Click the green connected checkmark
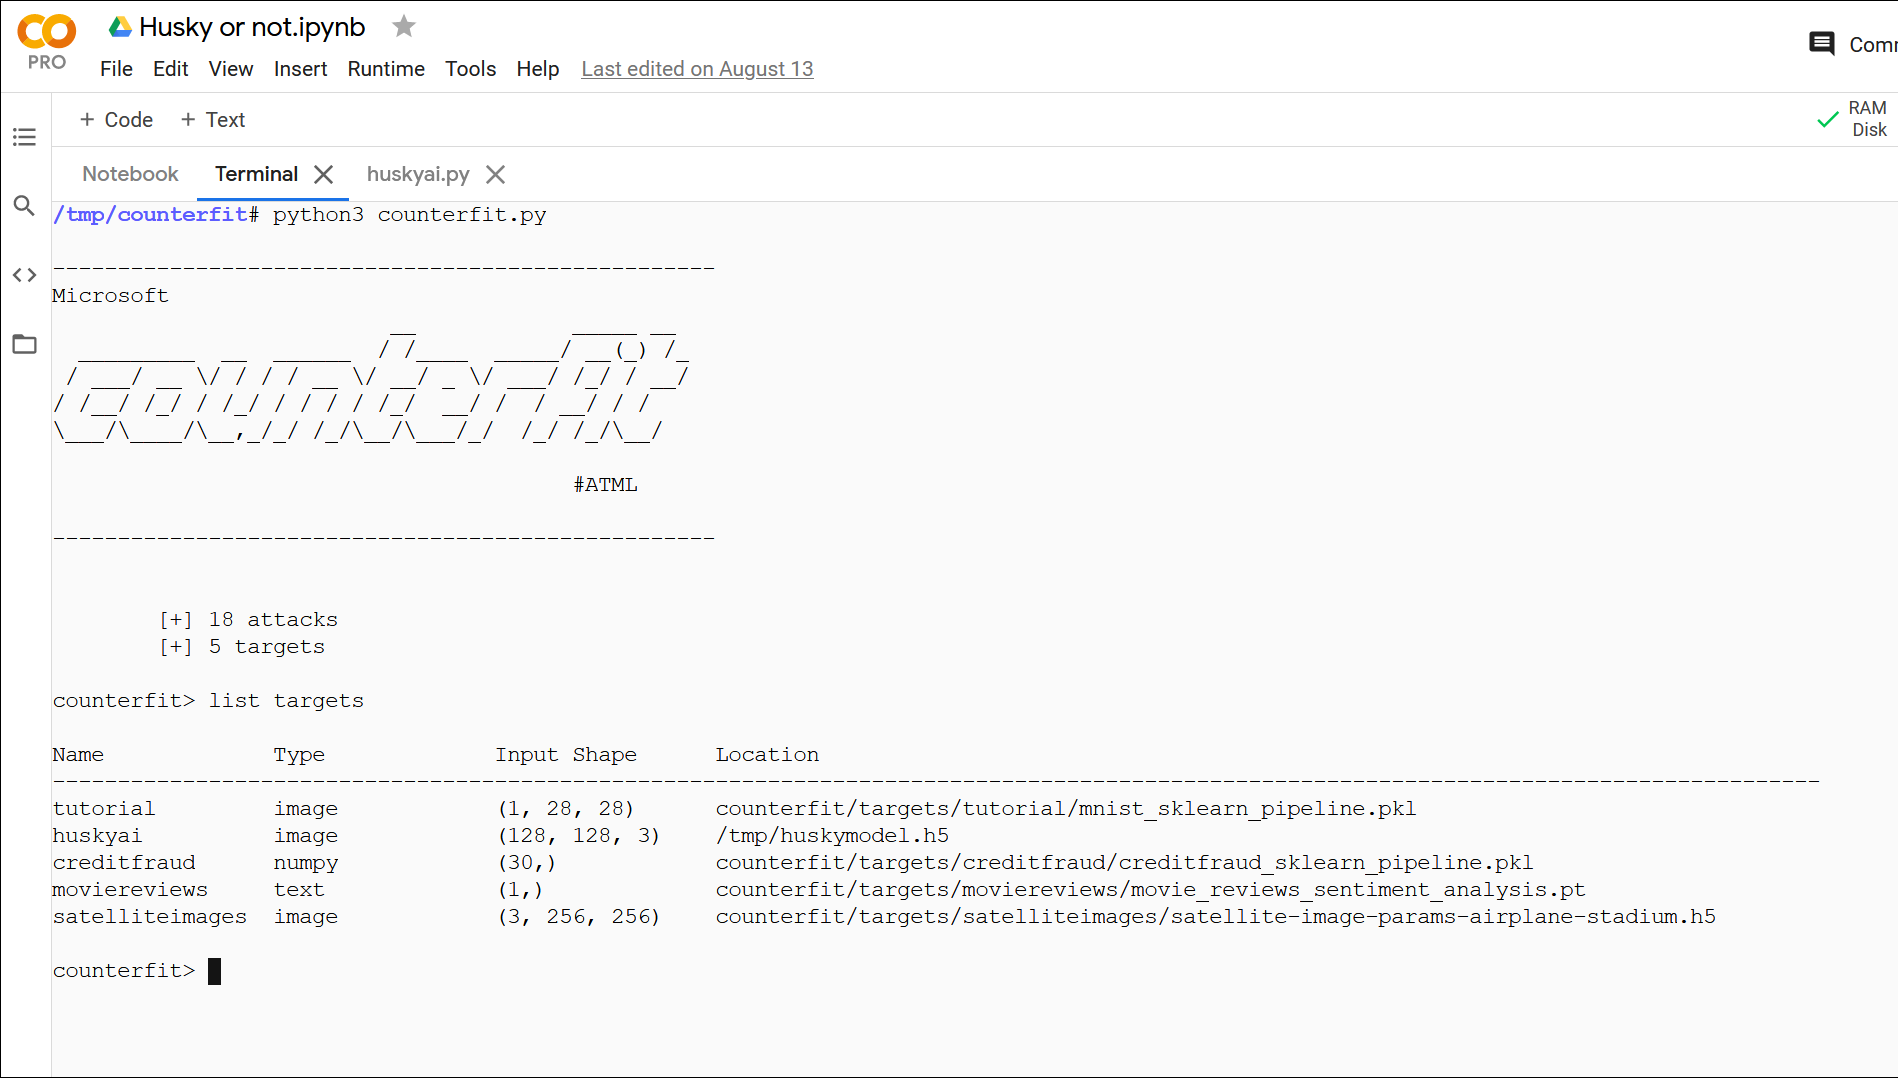Screen dimensions: 1898x1078 pos(1827,119)
